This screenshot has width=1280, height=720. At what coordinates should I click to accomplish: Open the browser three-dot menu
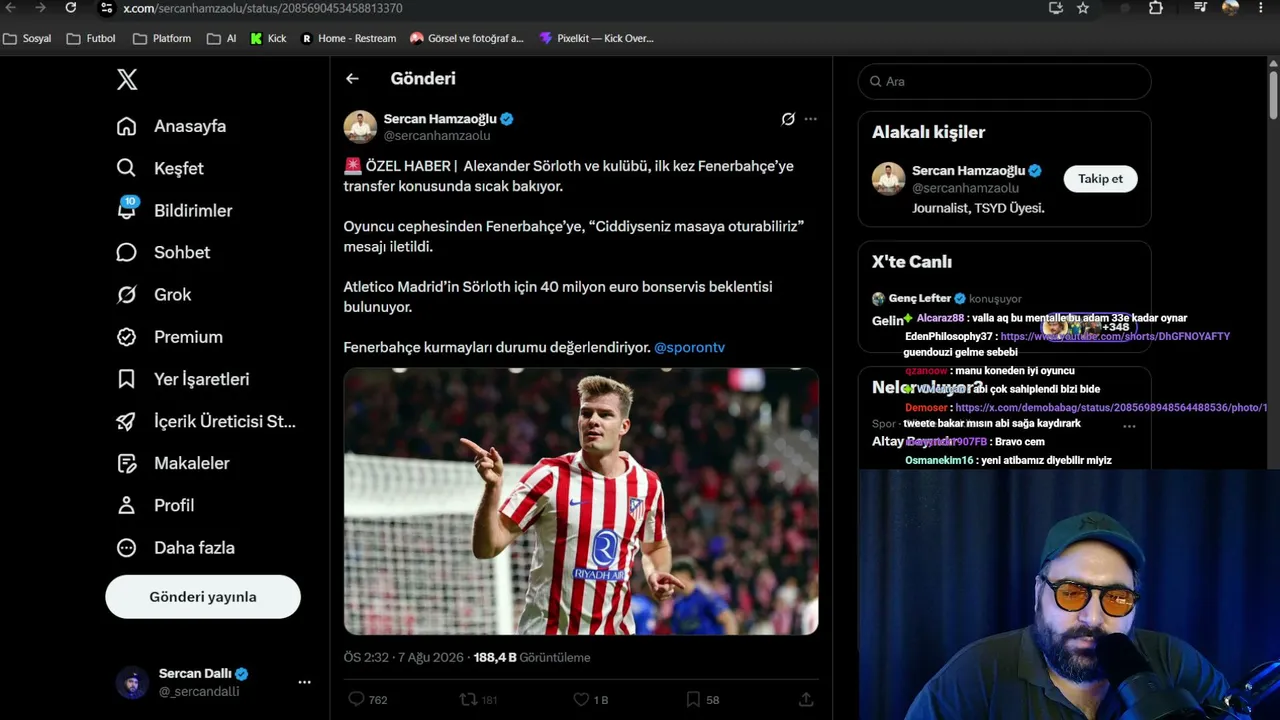click(x=1262, y=8)
